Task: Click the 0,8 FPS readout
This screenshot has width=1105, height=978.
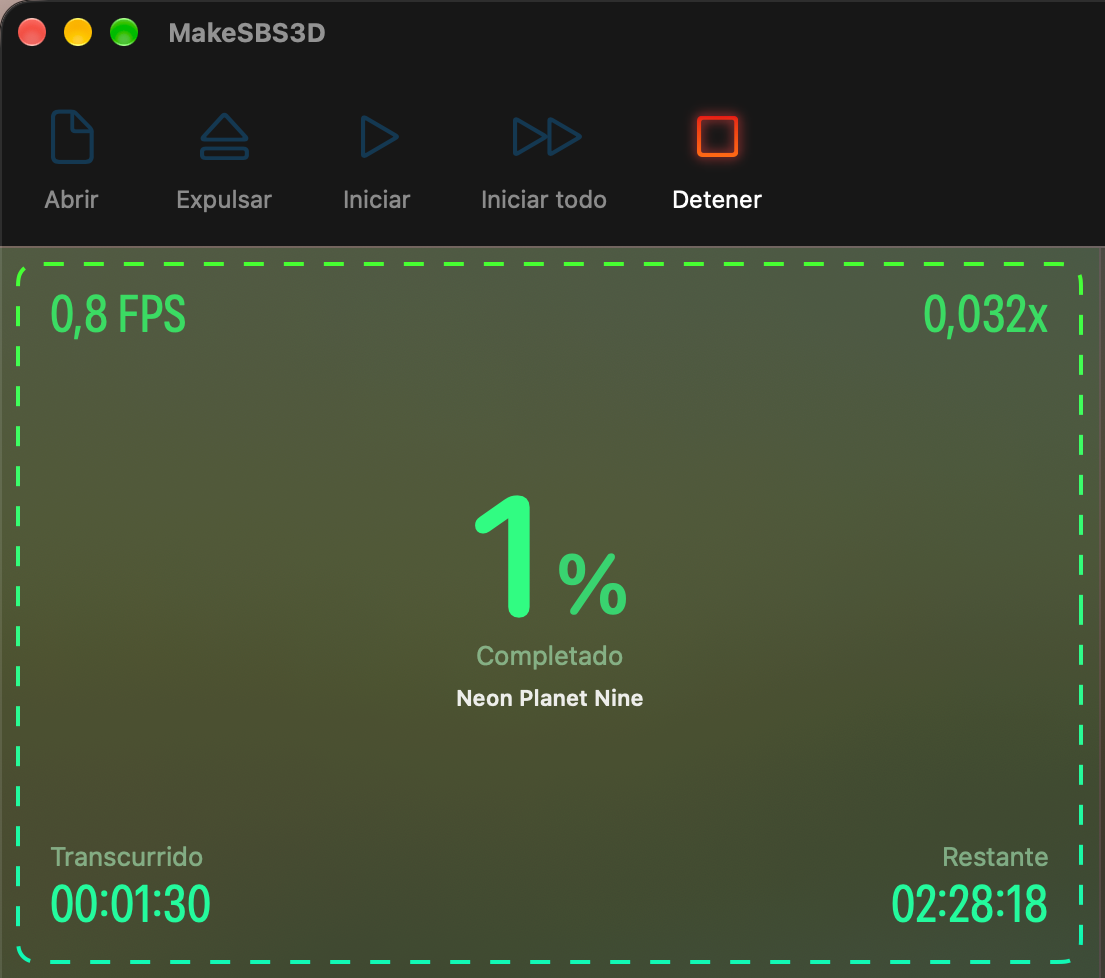Action: pos(118,314)
